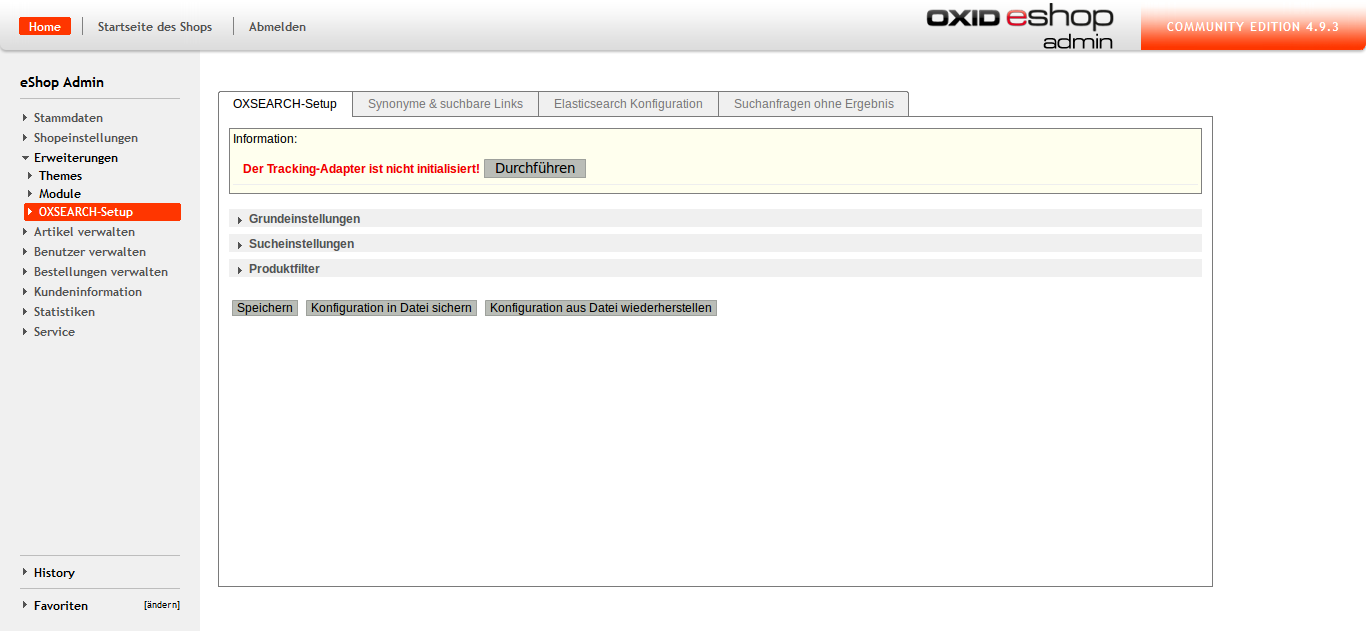Expand Kundeninformation menu
Image resolution: width=1366 pixels, height=631 pixels.
[88, 292]
